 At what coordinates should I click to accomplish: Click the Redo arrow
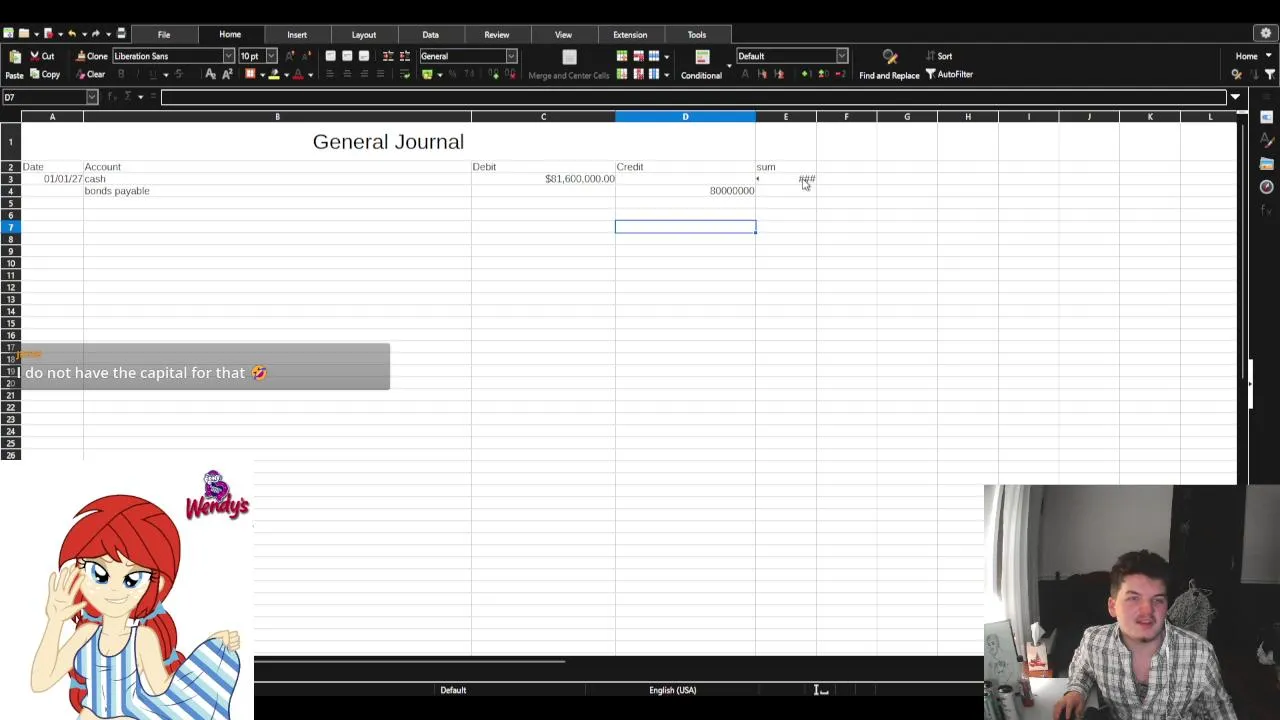point(96,34)
